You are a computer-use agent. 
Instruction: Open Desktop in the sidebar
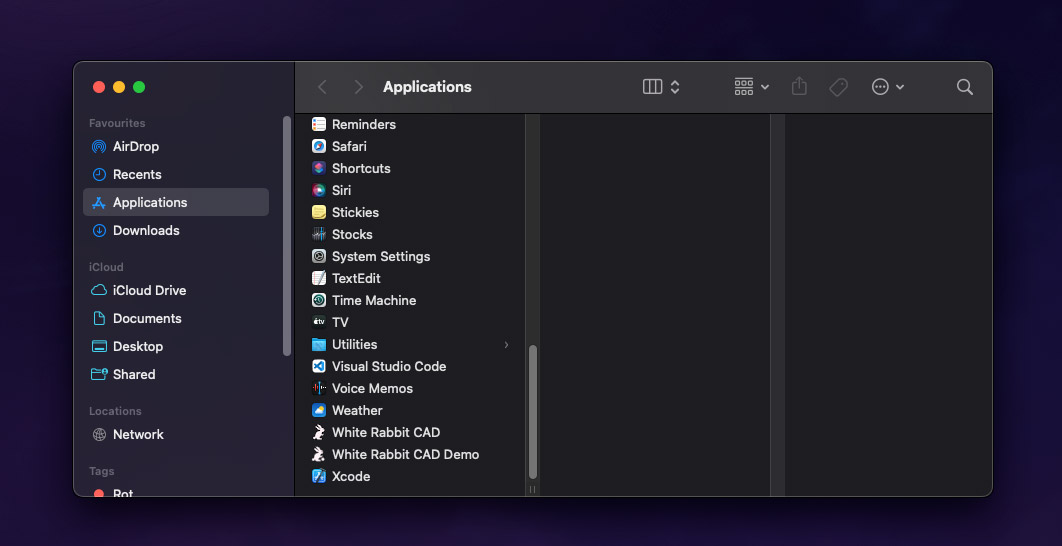click(176, 346)
